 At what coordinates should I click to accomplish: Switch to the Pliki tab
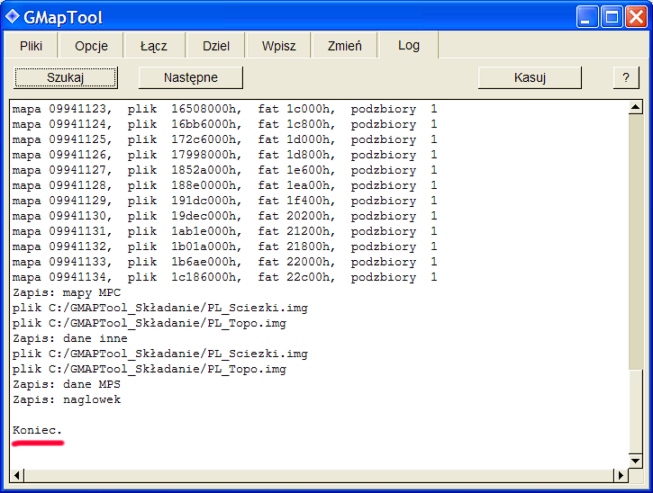(31, 46)
